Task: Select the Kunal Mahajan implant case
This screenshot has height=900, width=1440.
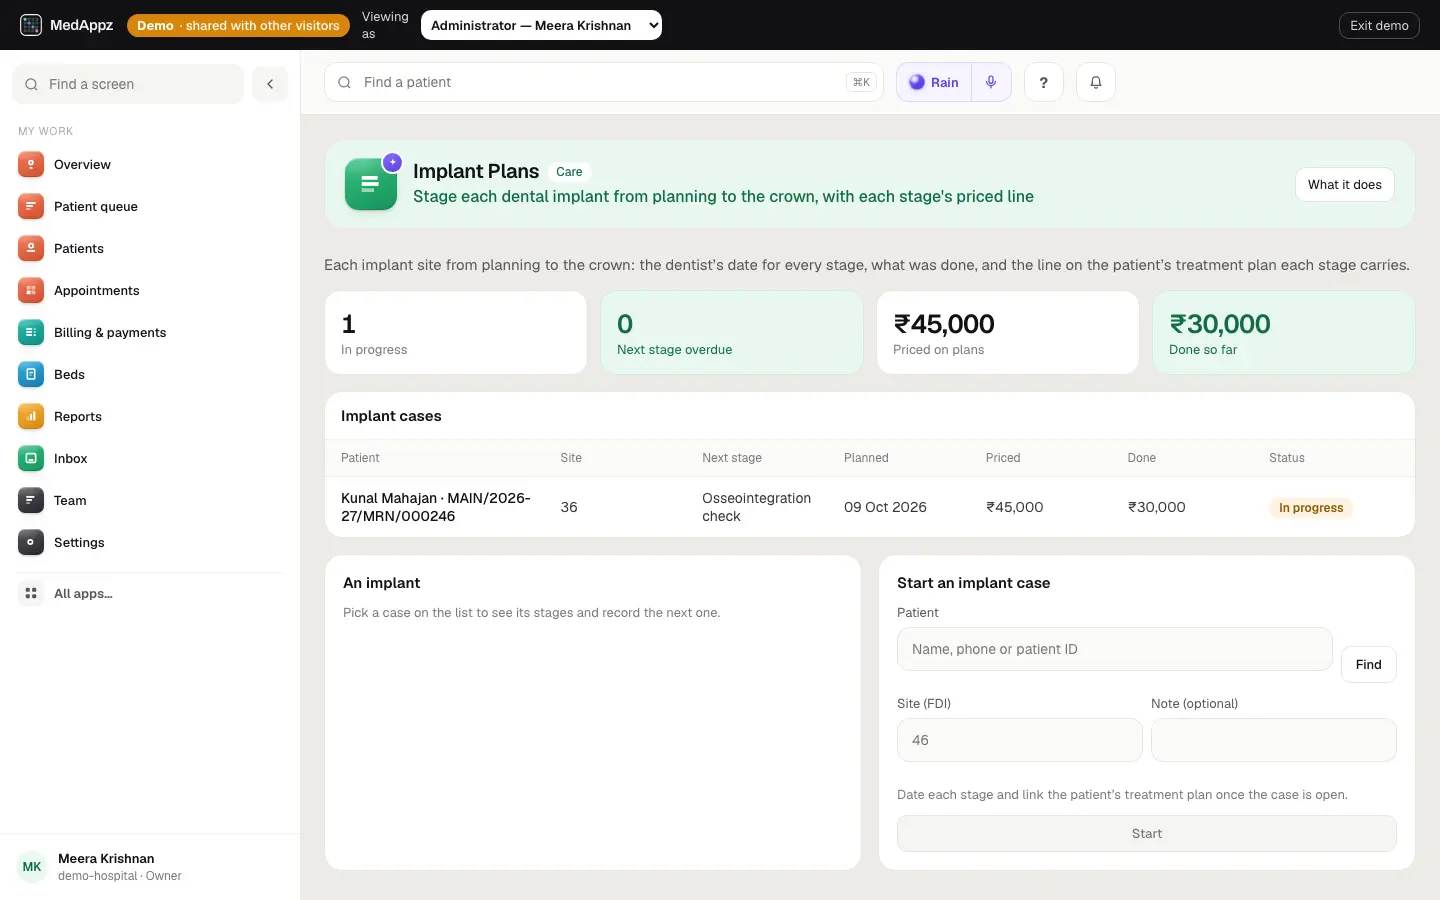Action: click(x=870, y=507)
